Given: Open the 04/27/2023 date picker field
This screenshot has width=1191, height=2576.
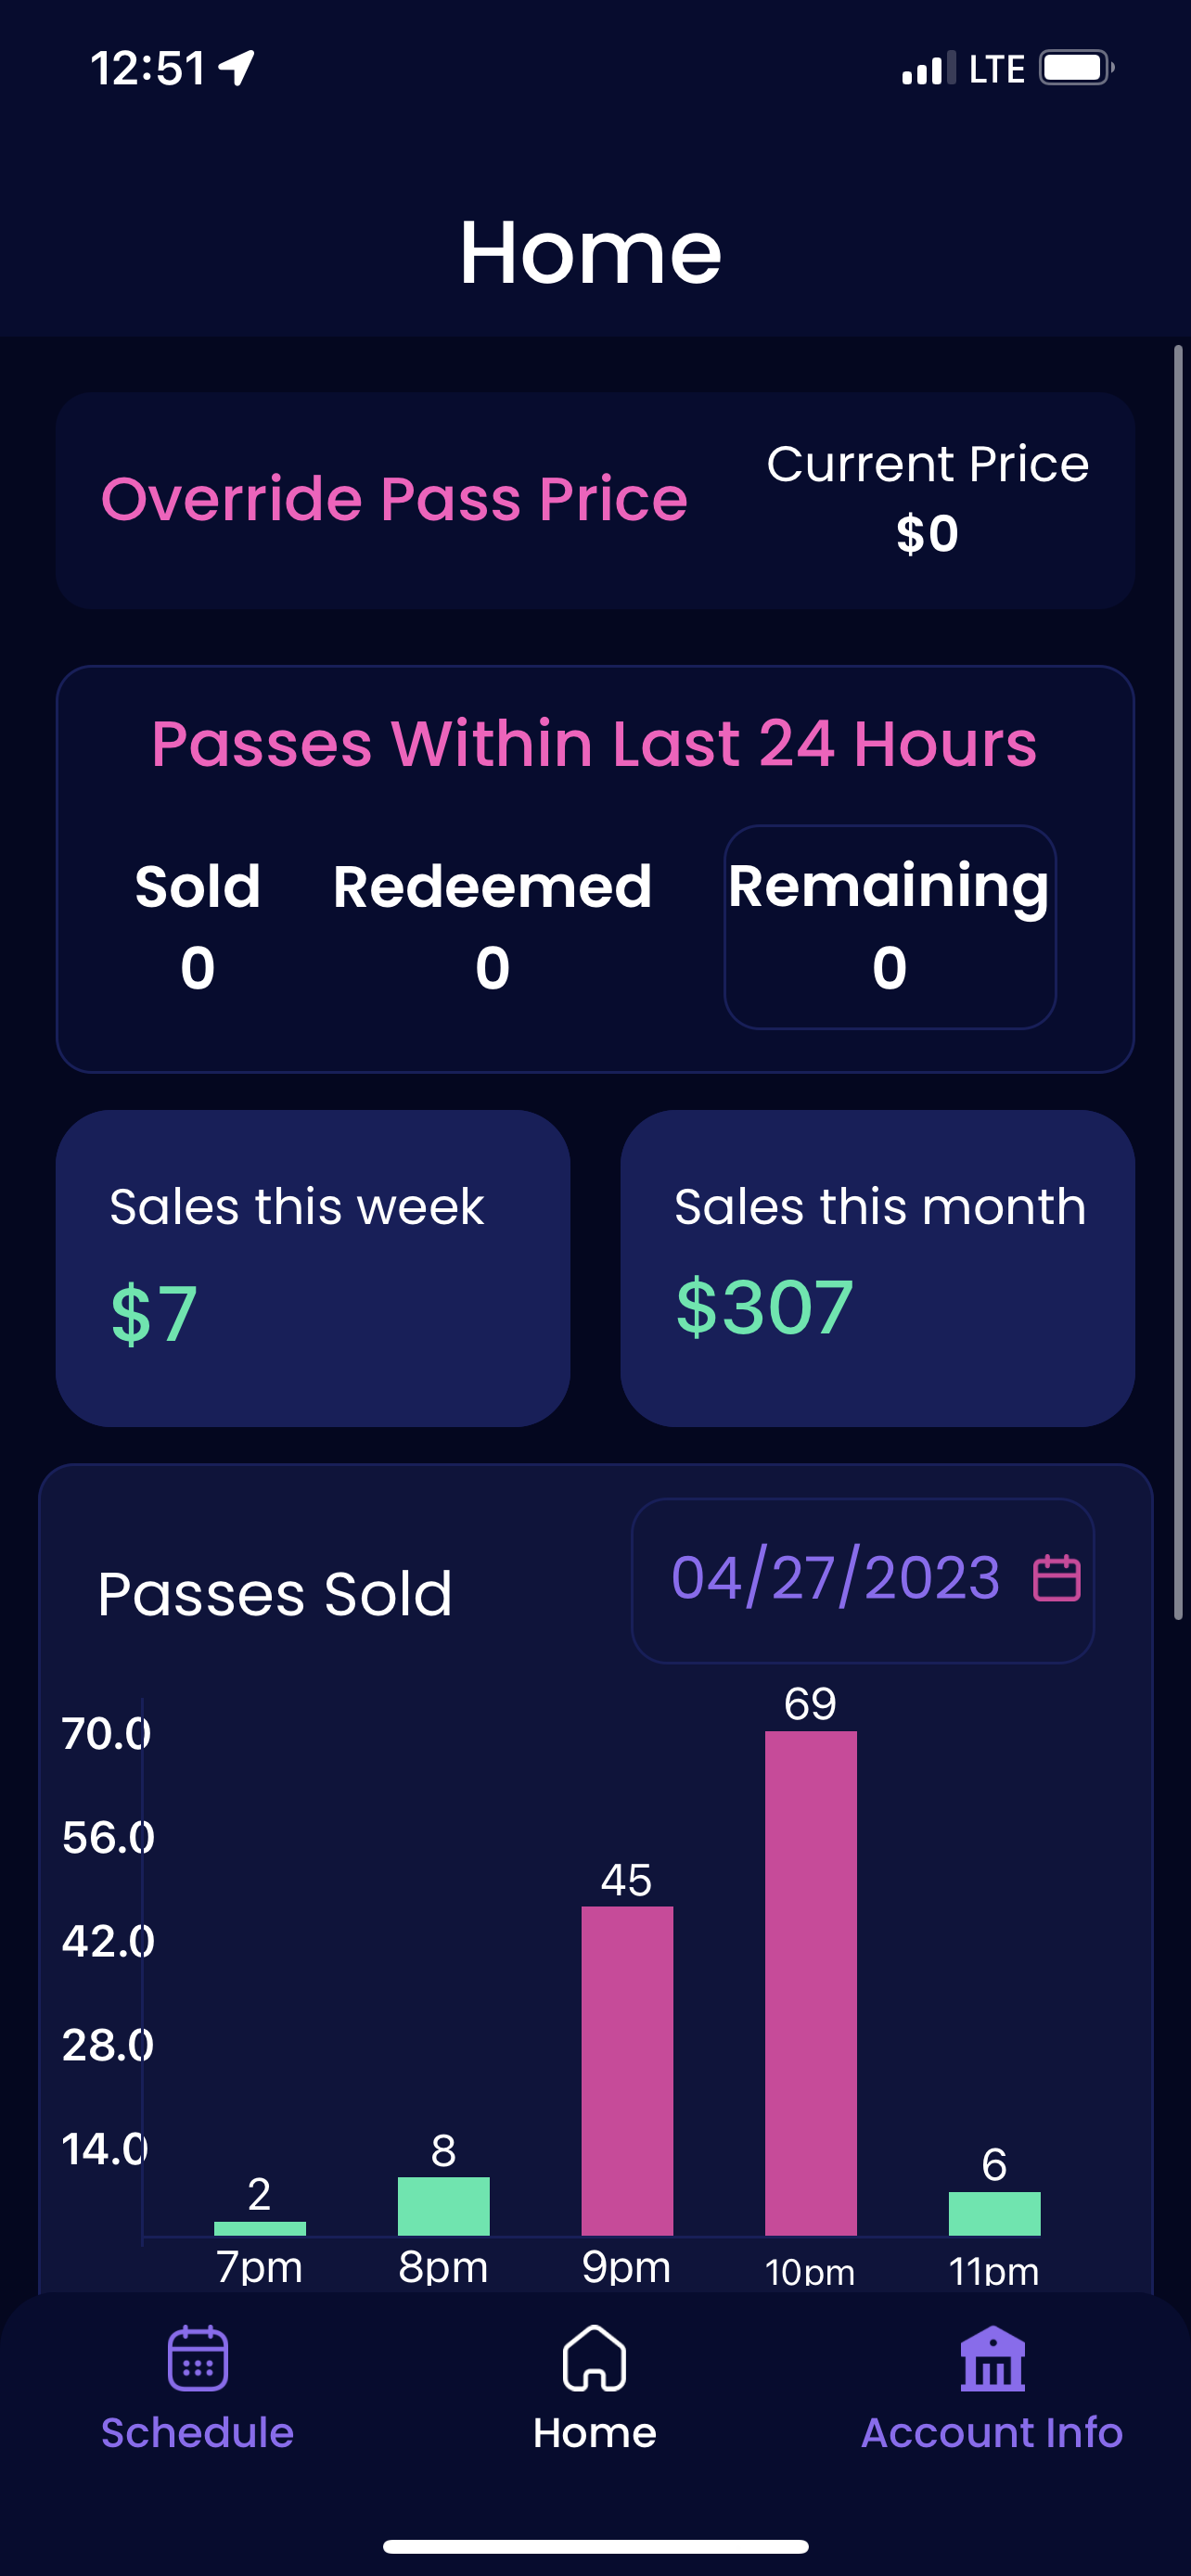Looking at the screenshot, I should coord(836,1579).
